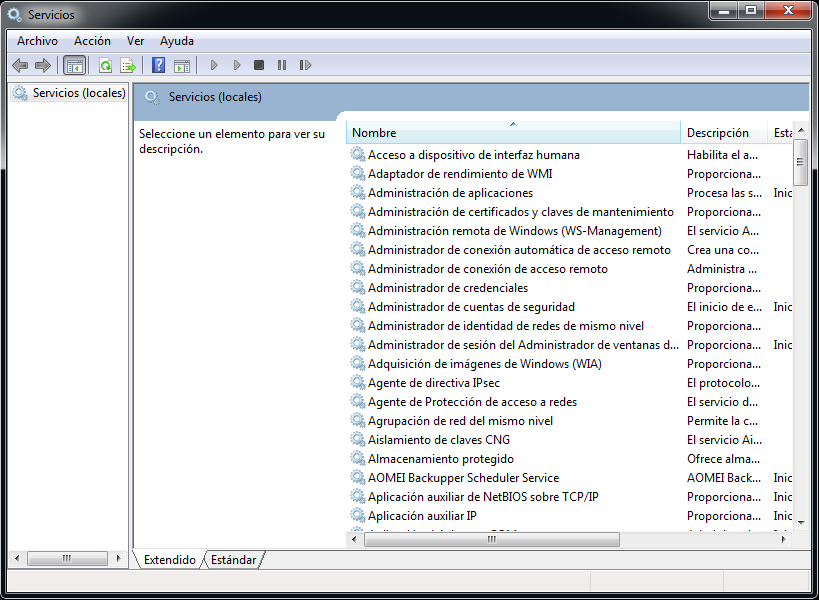Click the second Start service play icon
819x600 pixels.
(x=237, y=65)
